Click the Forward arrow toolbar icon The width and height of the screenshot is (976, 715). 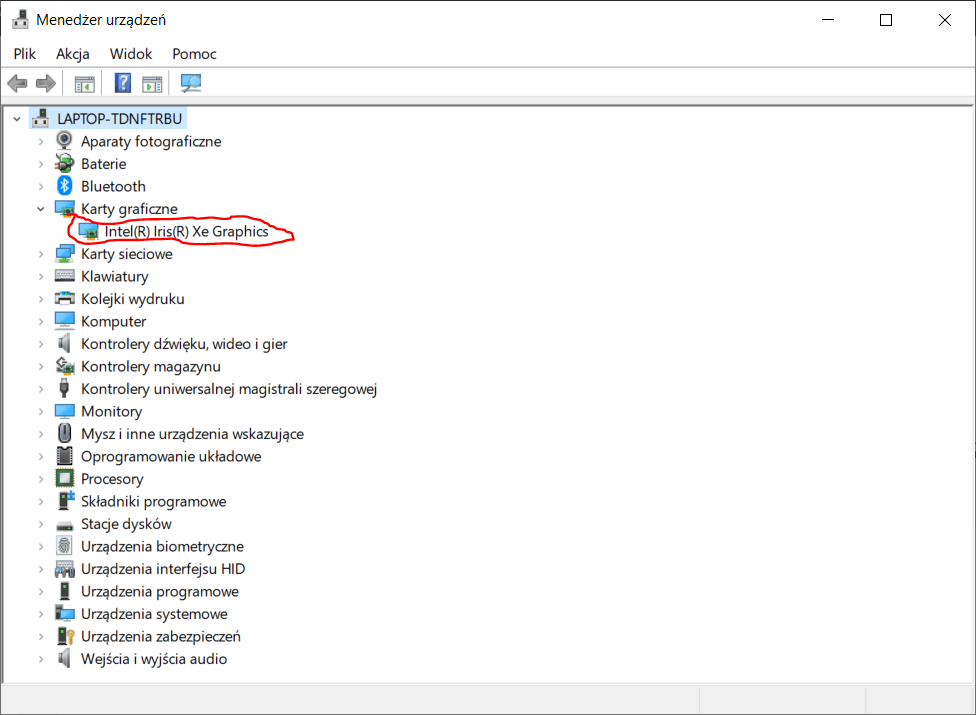tap(46, 83)
